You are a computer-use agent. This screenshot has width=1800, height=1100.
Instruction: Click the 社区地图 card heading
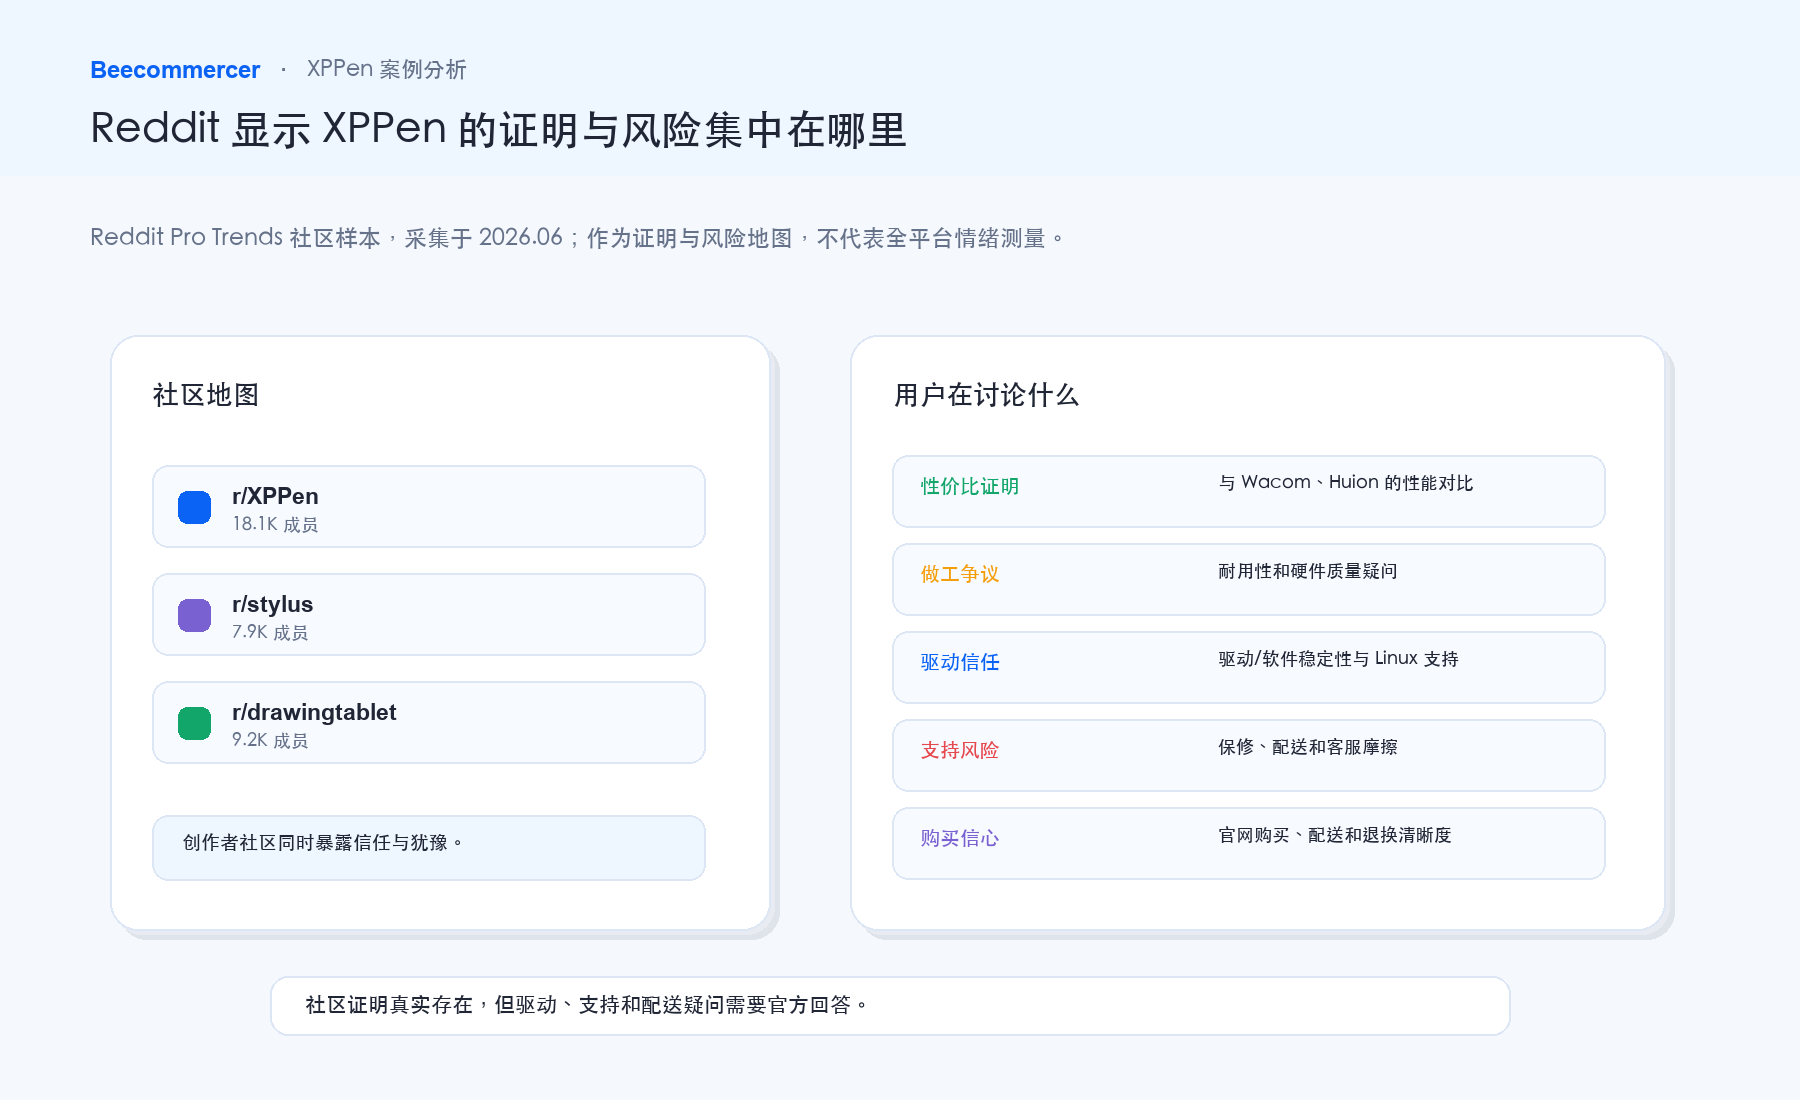click(206, 395)
